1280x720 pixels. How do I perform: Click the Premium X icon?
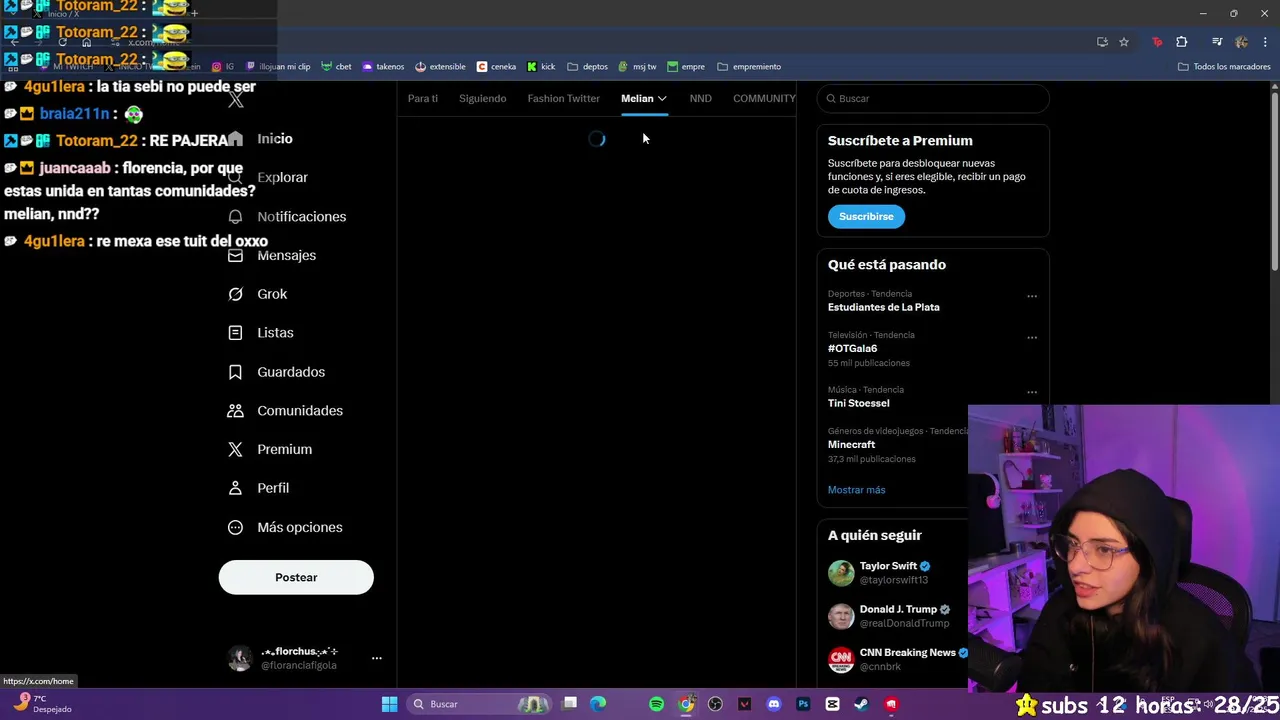pyautogui.click(x=235, y=450)
